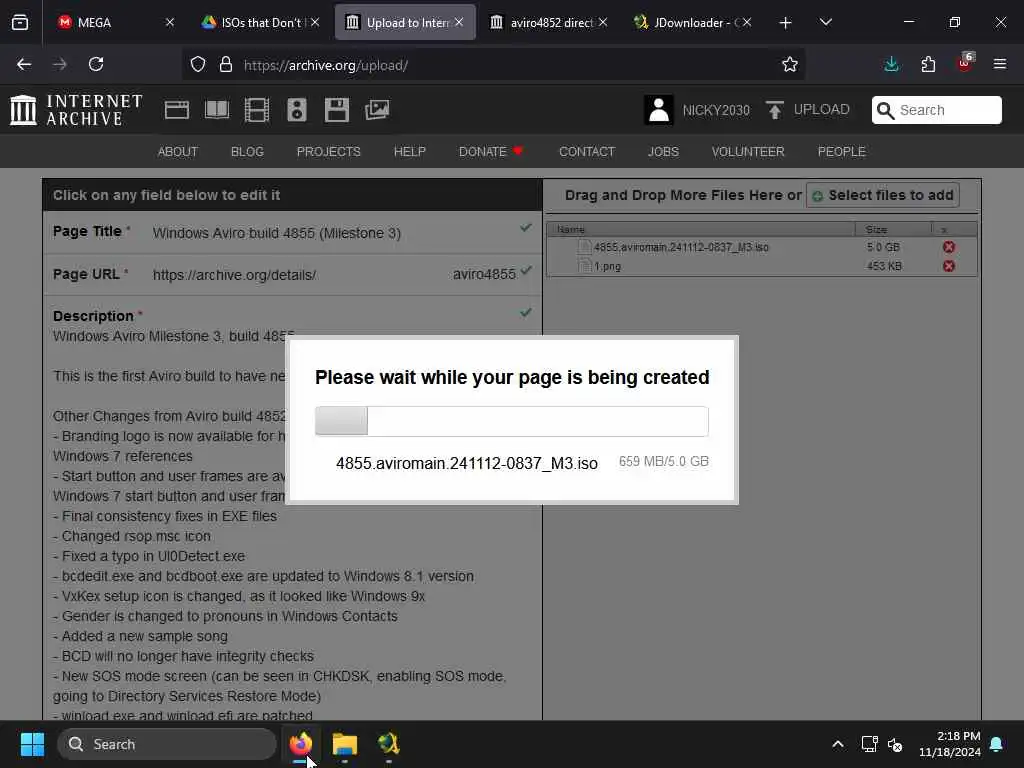Switch to the MEGA tab
This screenshot has height=768, width=1024.
pyautogui.click(x=108, y=23)
